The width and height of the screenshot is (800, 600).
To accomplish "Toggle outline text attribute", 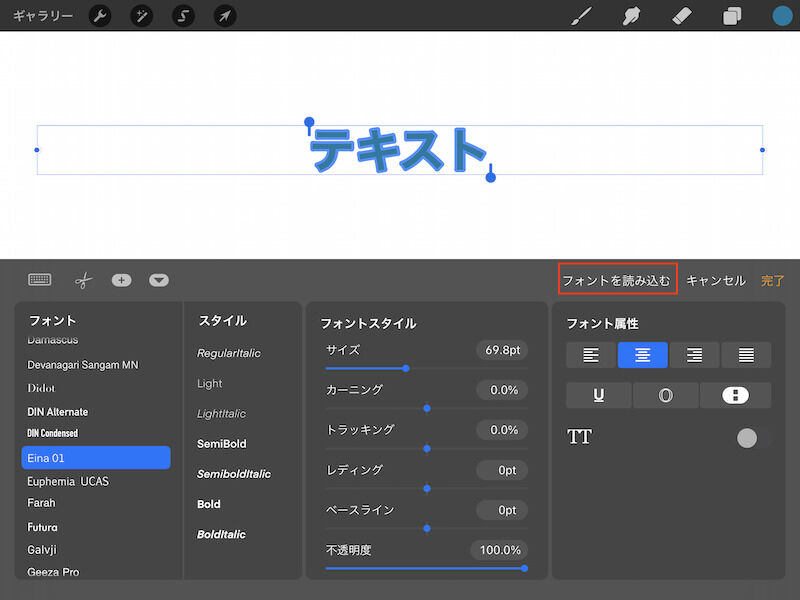I will click(665, 395).
